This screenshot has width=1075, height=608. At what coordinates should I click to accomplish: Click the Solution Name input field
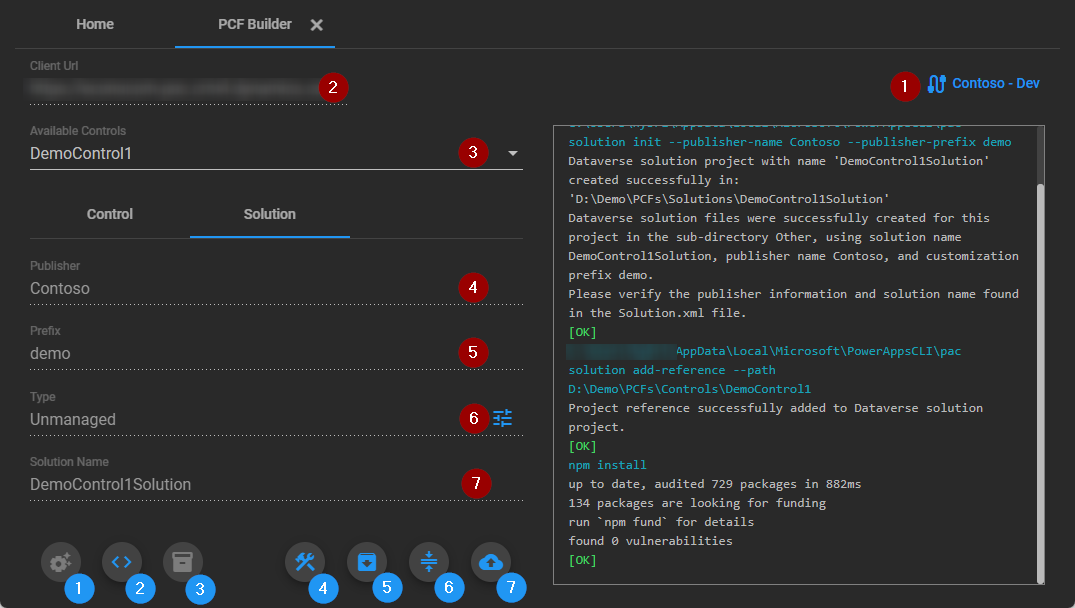(240, 485)
